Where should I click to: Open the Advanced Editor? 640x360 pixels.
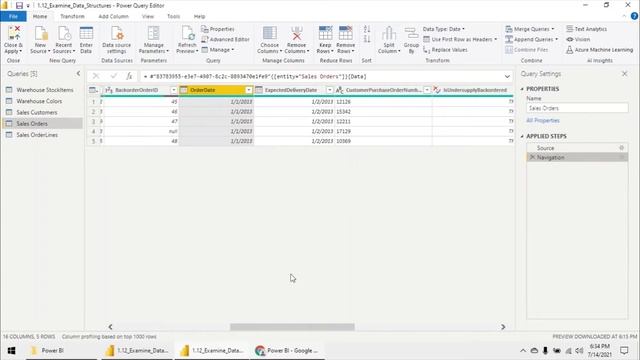click(x=225, y=39)
